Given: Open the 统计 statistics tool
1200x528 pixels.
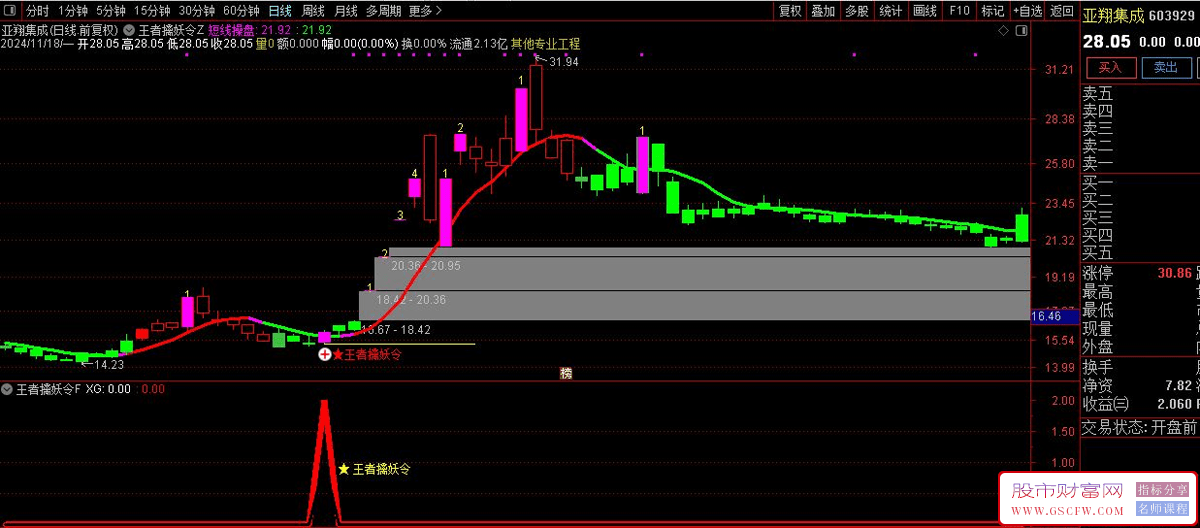Looking at the screenshot, I should [890, 11].
